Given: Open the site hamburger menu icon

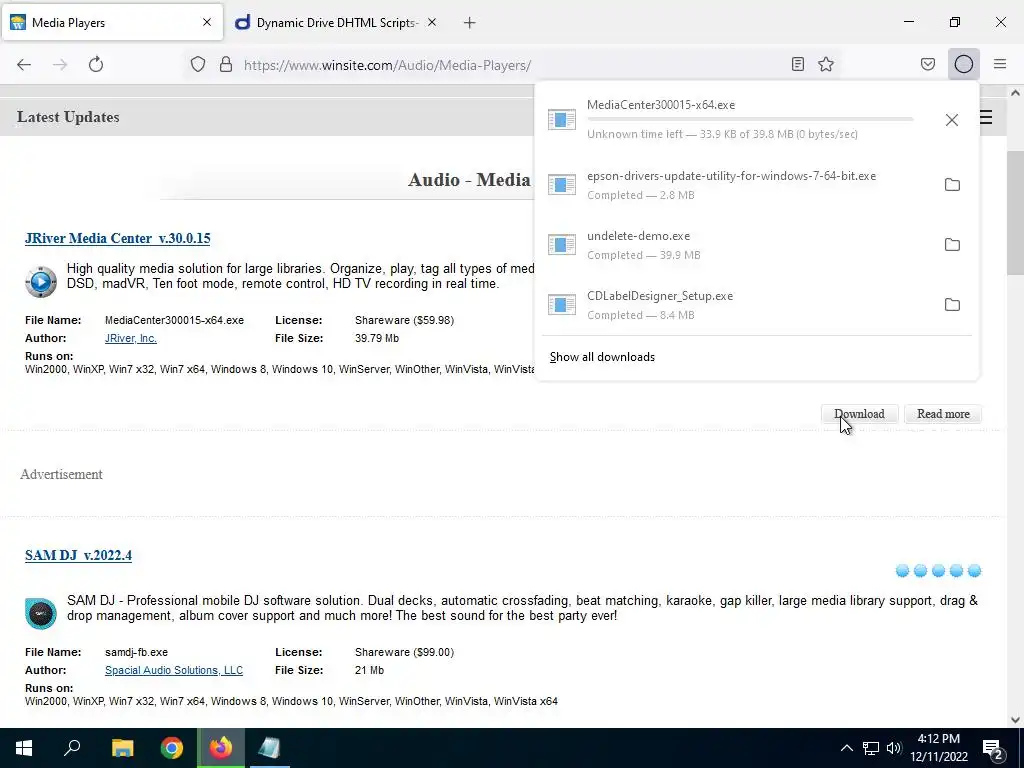Looking at the screenshot, I should [986, 117].
